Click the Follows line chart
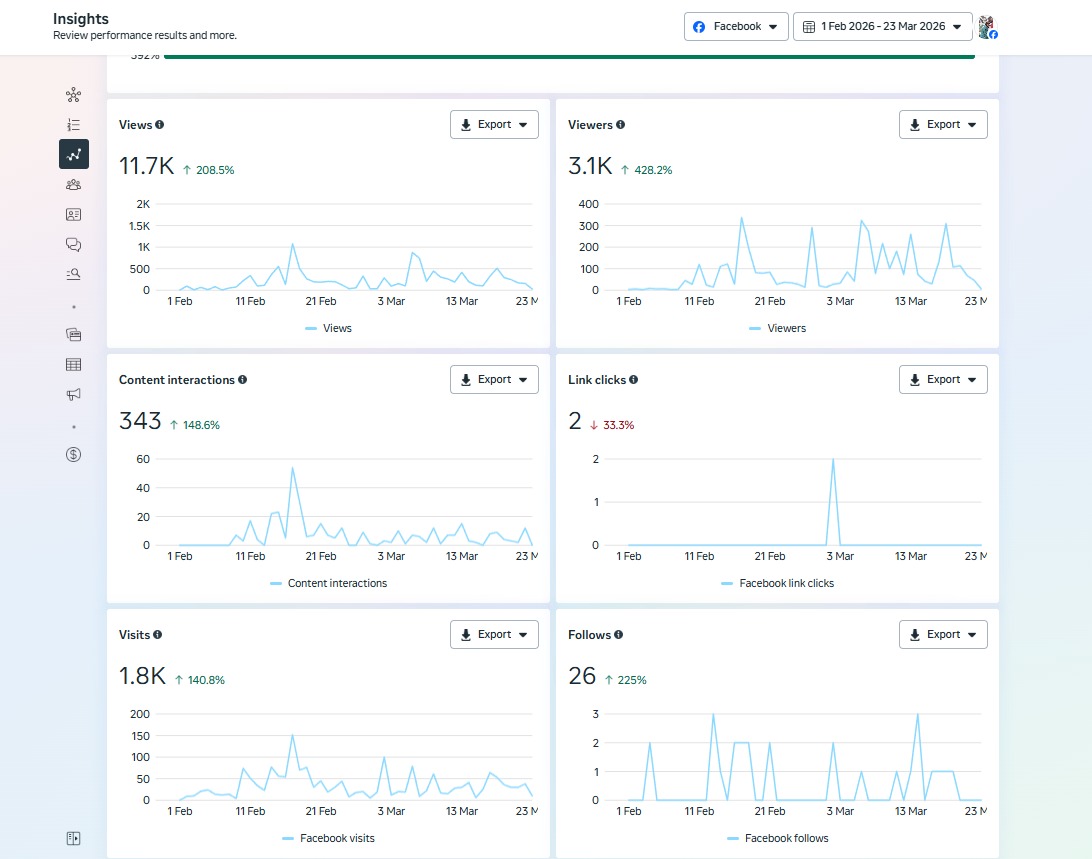Image resolution: width=1092 pixels, height=859 pixels. [804, 758]
